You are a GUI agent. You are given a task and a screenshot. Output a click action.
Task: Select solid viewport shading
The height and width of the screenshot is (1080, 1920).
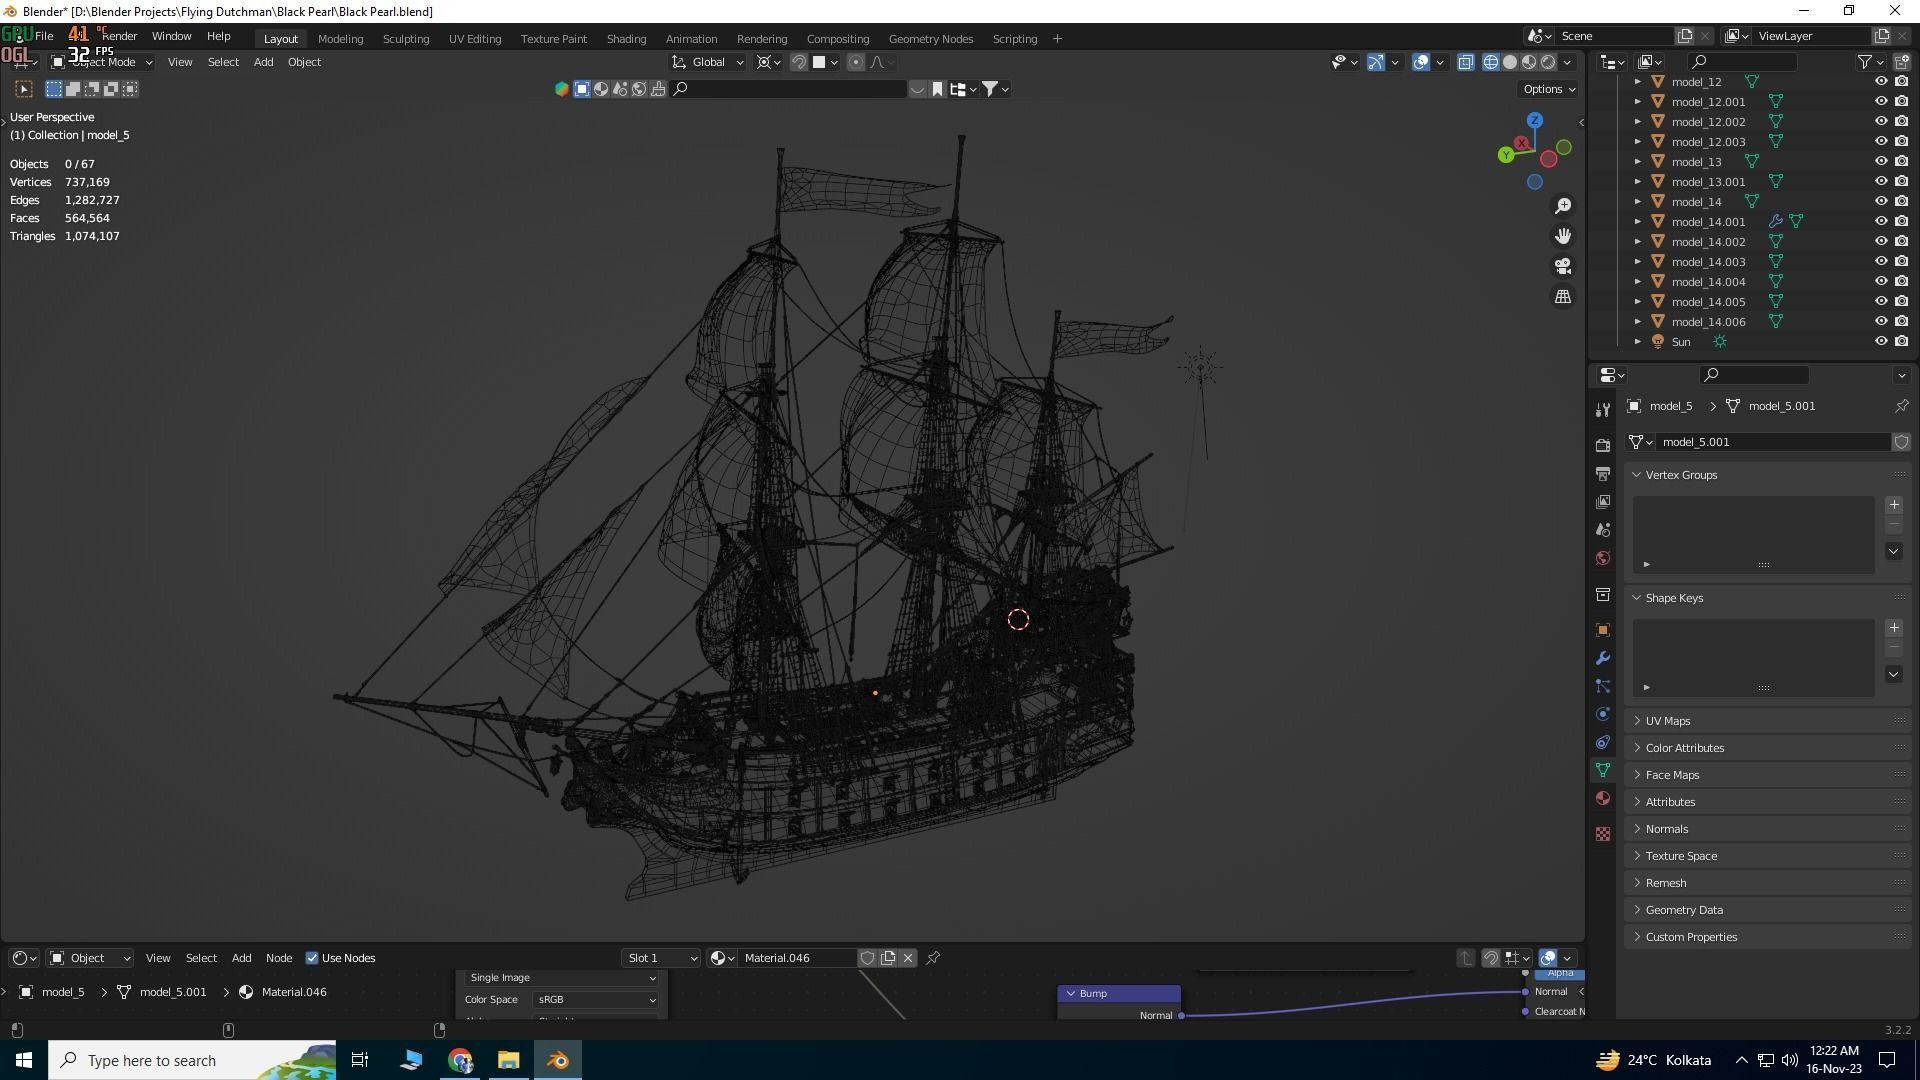click(x=1510, y=62)
